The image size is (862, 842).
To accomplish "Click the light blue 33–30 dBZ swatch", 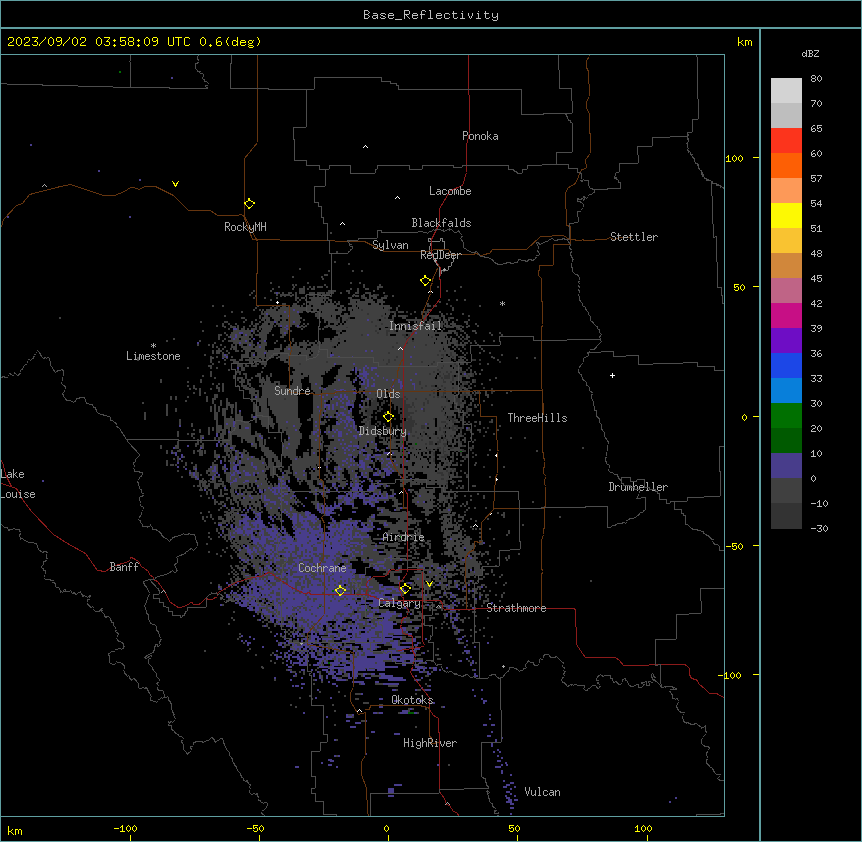I will 786,391.
